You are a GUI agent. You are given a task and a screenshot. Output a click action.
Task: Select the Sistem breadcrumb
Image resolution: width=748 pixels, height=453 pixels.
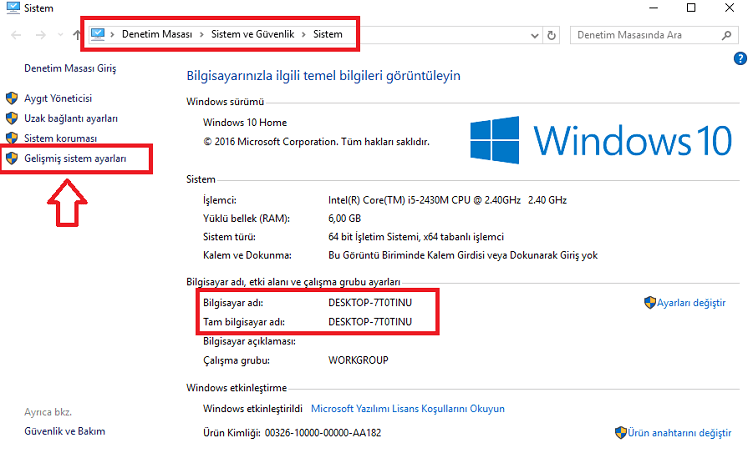[x=328, y=34]
